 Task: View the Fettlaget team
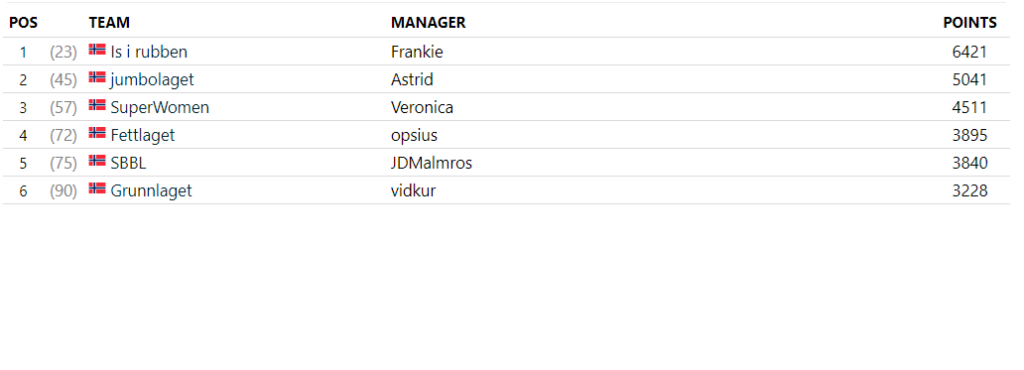point(142,135)
